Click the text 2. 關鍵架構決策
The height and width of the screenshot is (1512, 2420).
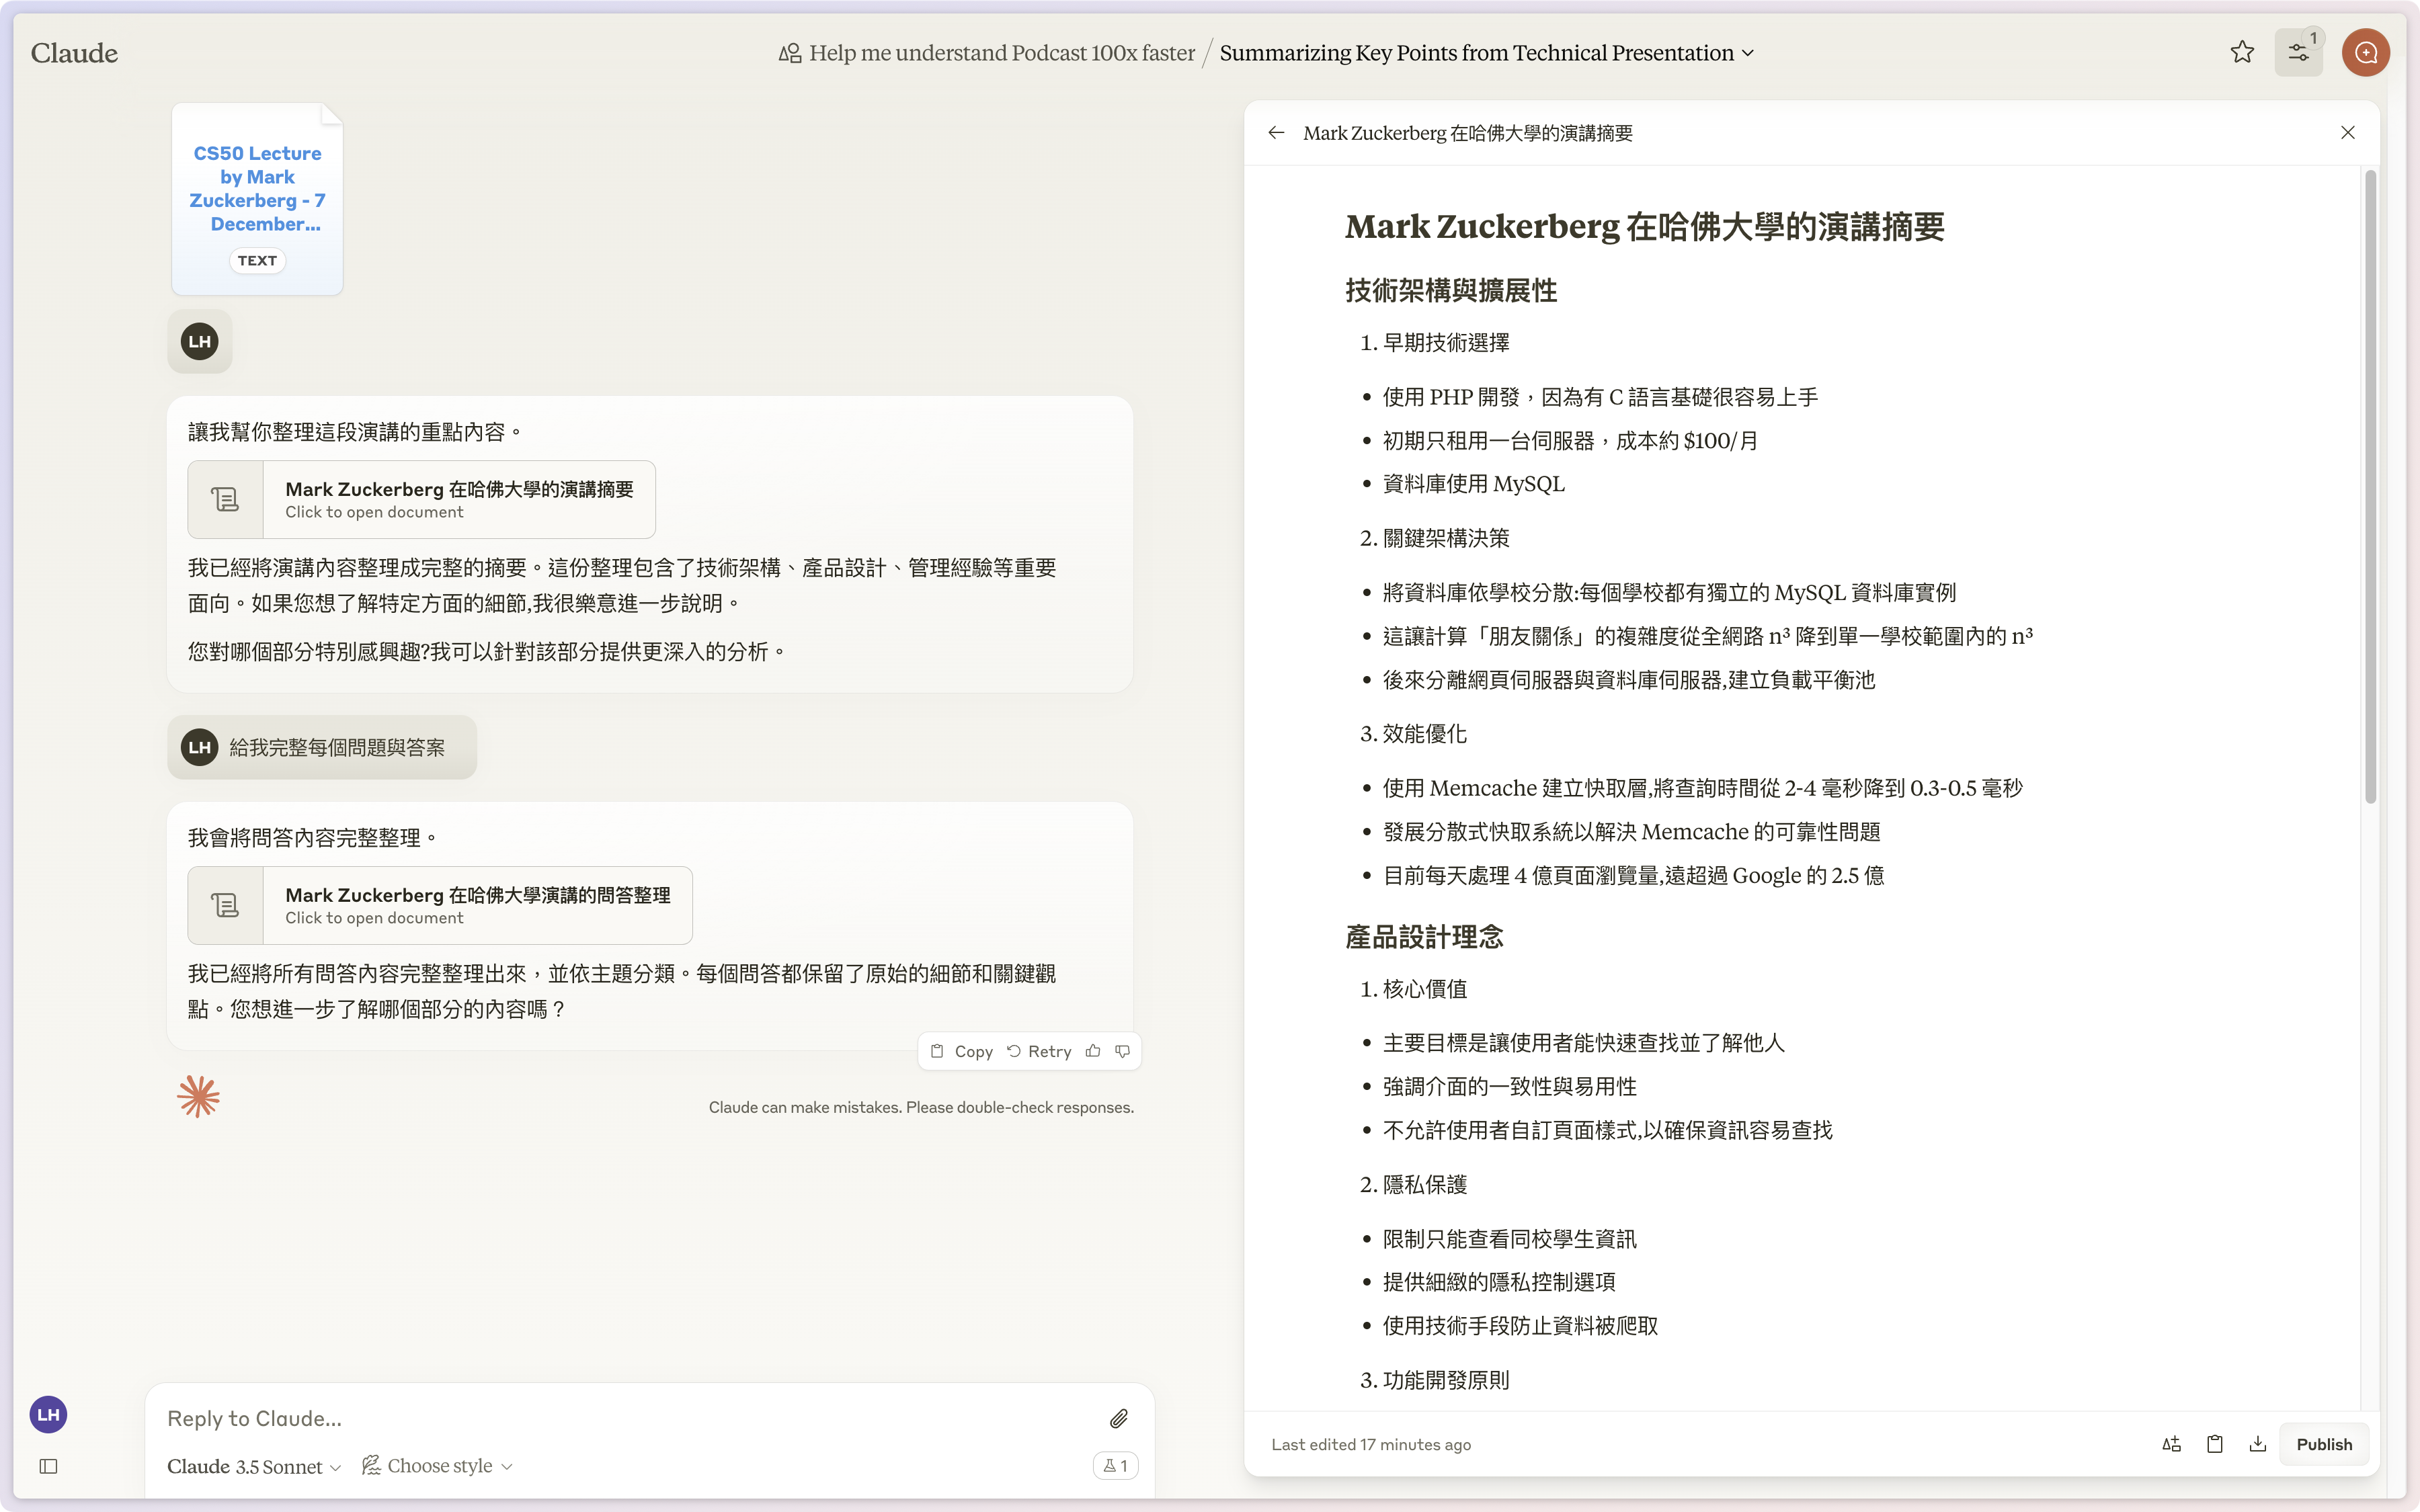(1434, 538)
